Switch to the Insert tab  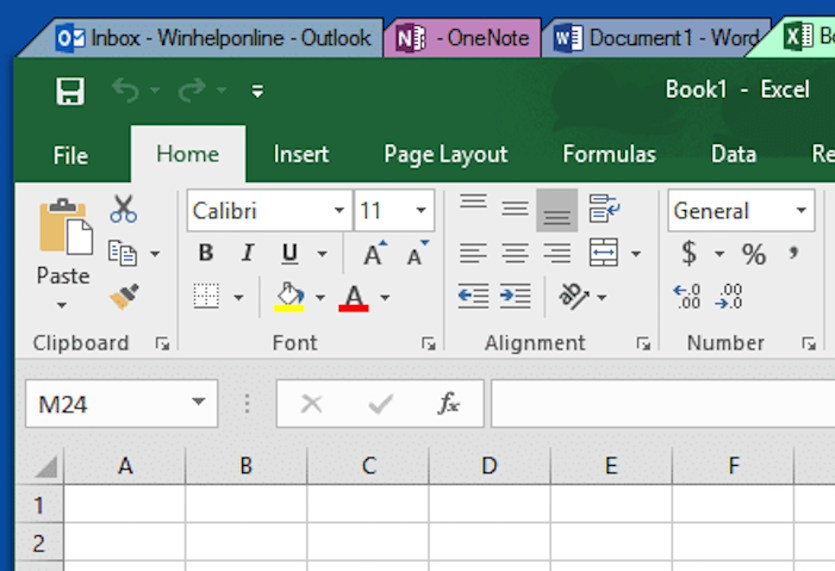point(301,154)
